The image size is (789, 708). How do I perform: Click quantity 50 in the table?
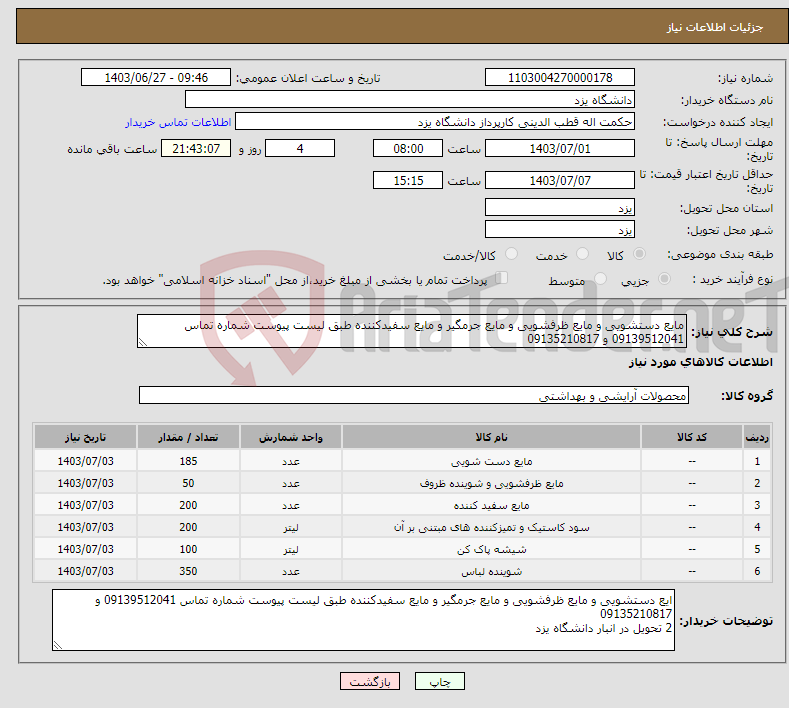(188, 483)
